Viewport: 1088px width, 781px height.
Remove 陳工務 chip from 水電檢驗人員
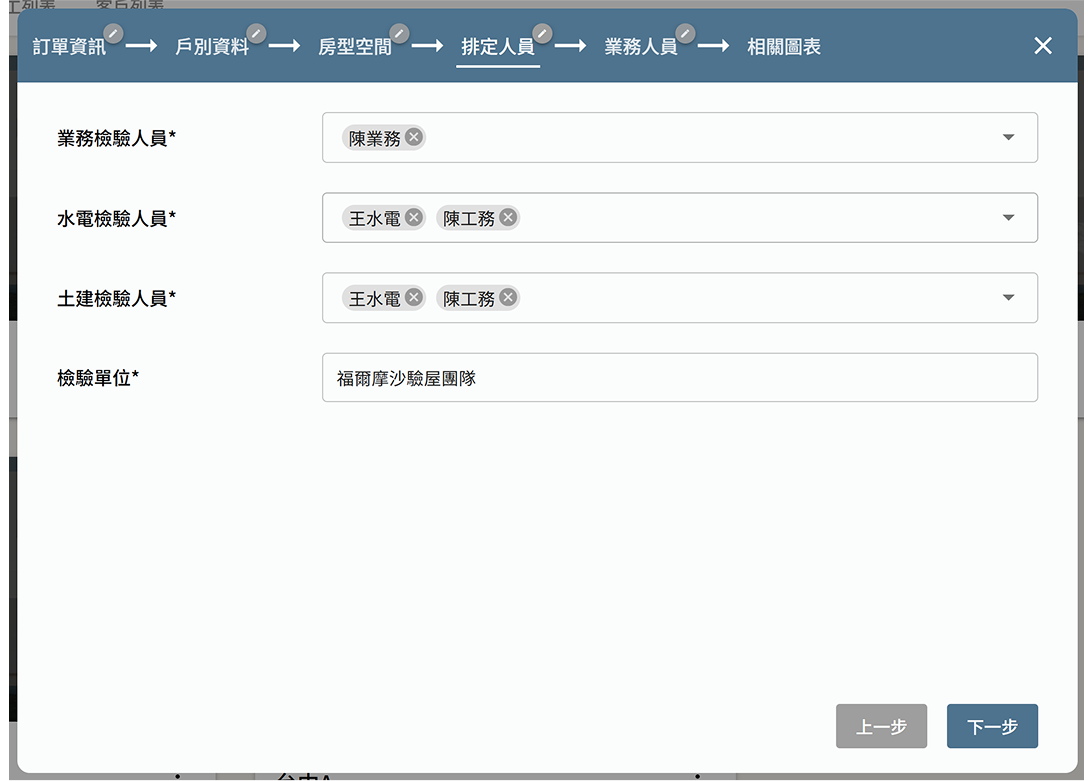tap(508, 218)
